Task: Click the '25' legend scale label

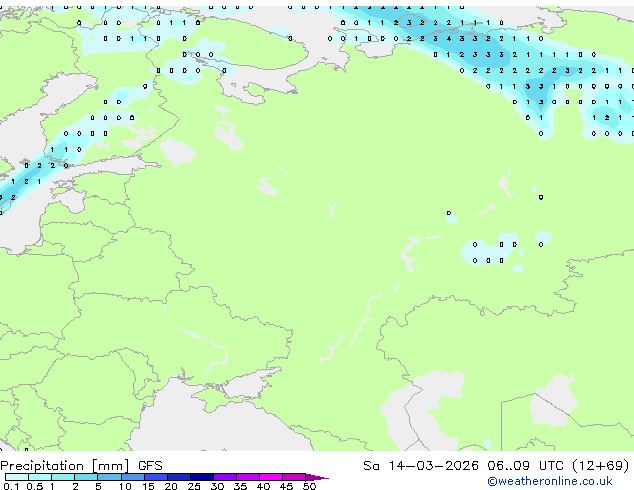Action: click(x=194, y=486)
